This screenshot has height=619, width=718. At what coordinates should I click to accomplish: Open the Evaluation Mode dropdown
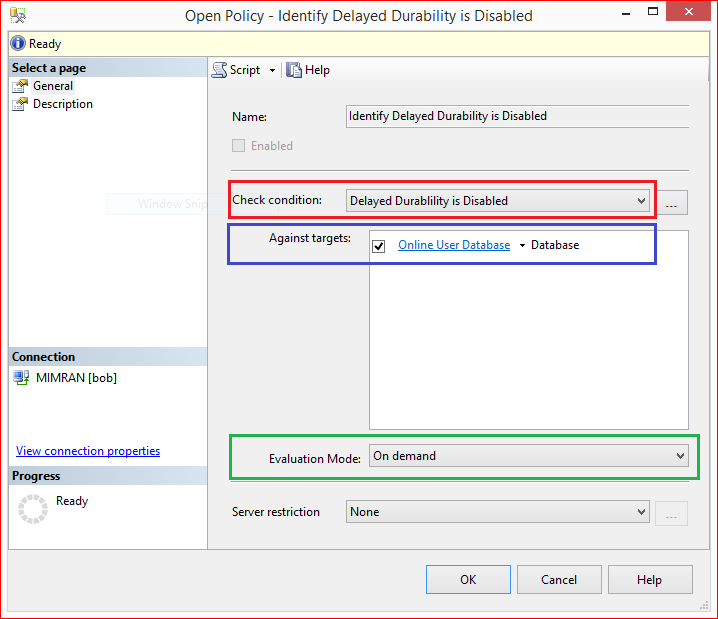680,456
